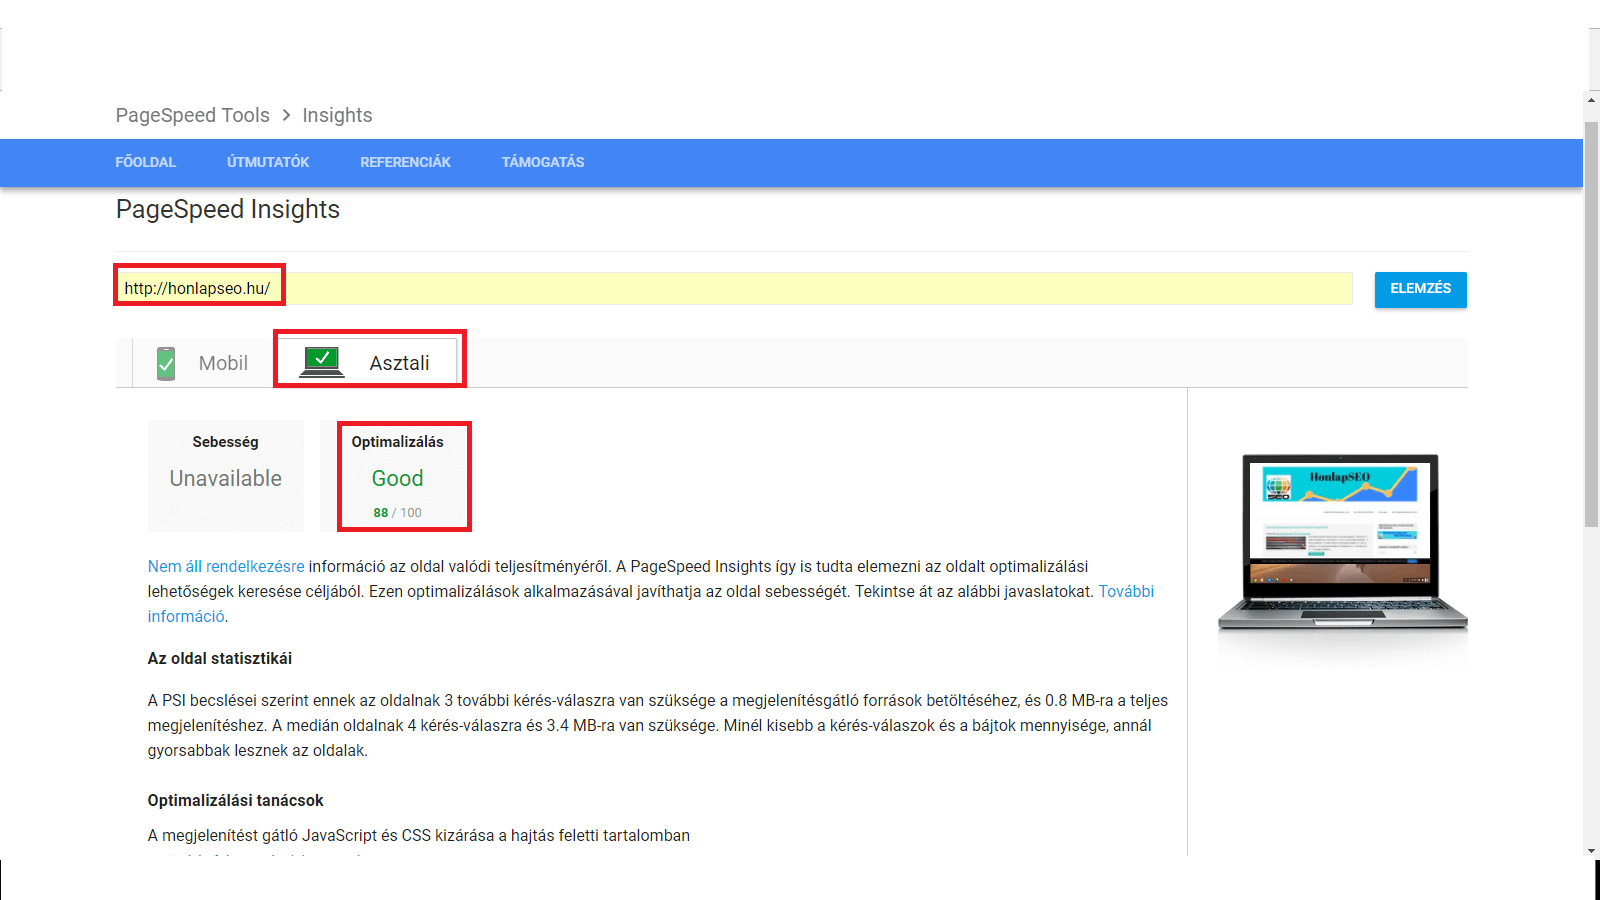Follow the 'Nem áll rendelkezésre' link
1600x900 pixels.
pyautogui.click(x=226, y=566)
